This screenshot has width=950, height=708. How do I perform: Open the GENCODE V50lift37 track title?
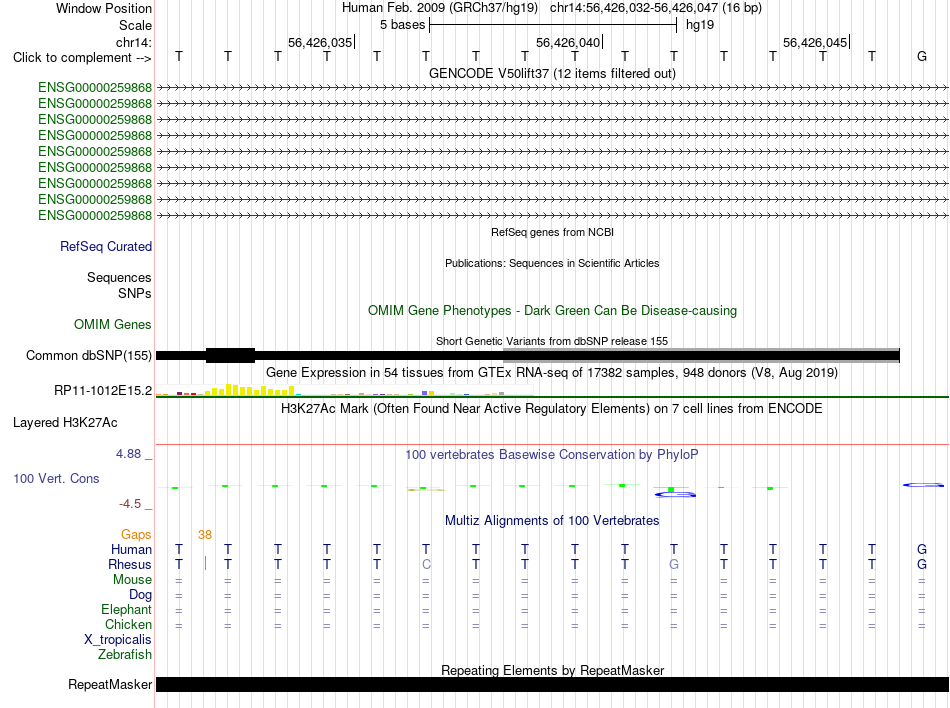click(x=552, y=73)
